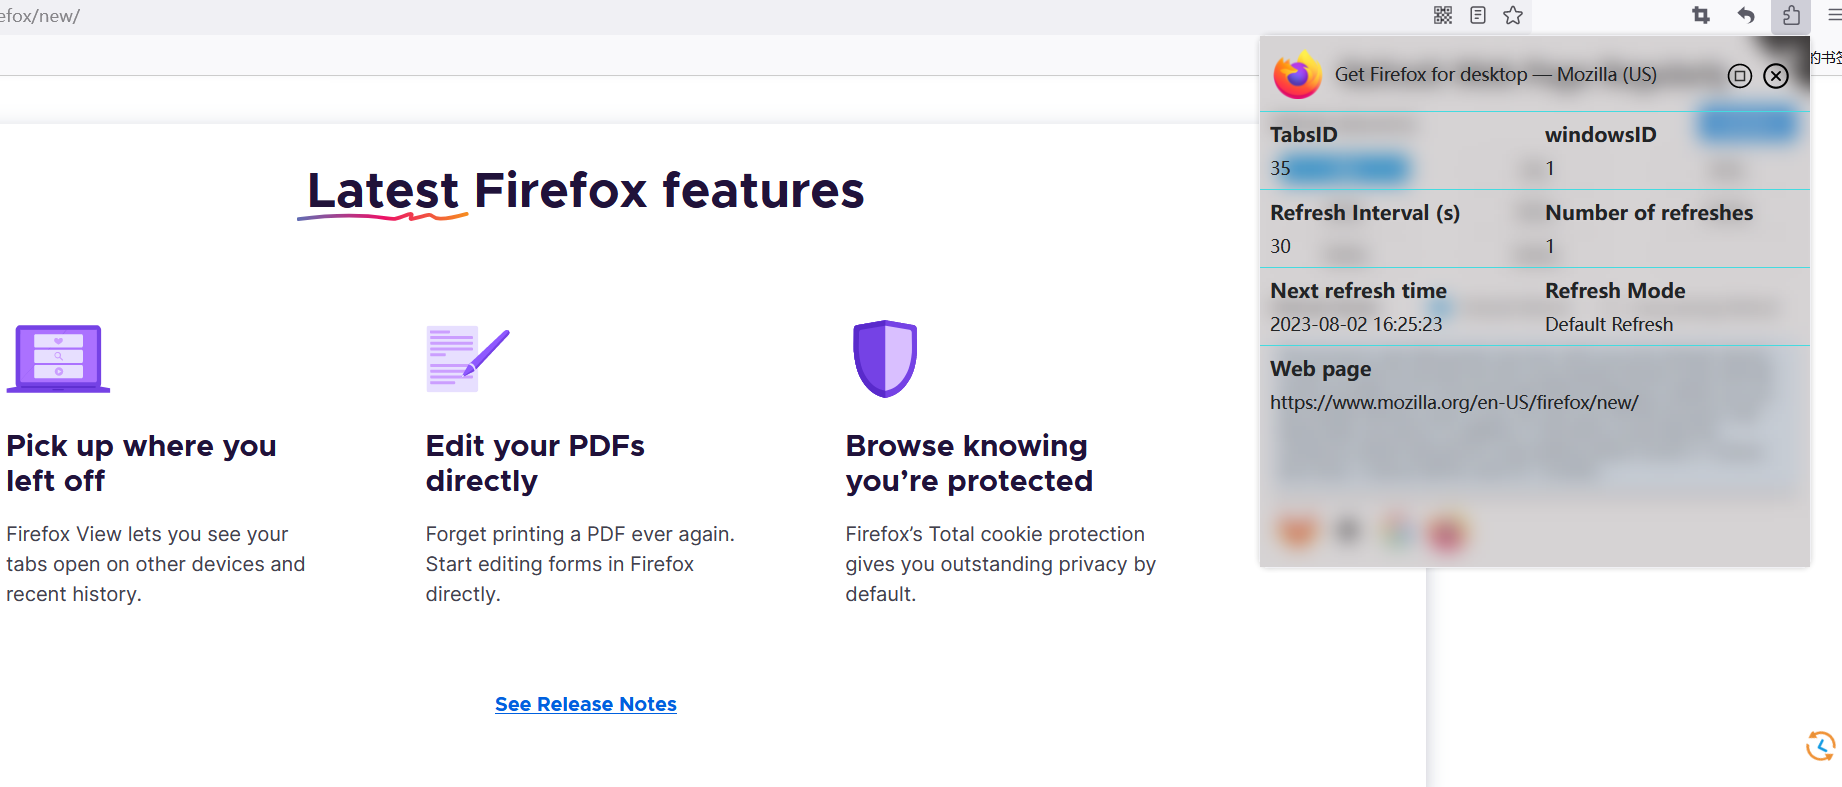The width and height of the screenshot is (1842, 787).
Task: Close the refresh popup with X icon
Action: pyautogui.click(x=1776, y=76)
